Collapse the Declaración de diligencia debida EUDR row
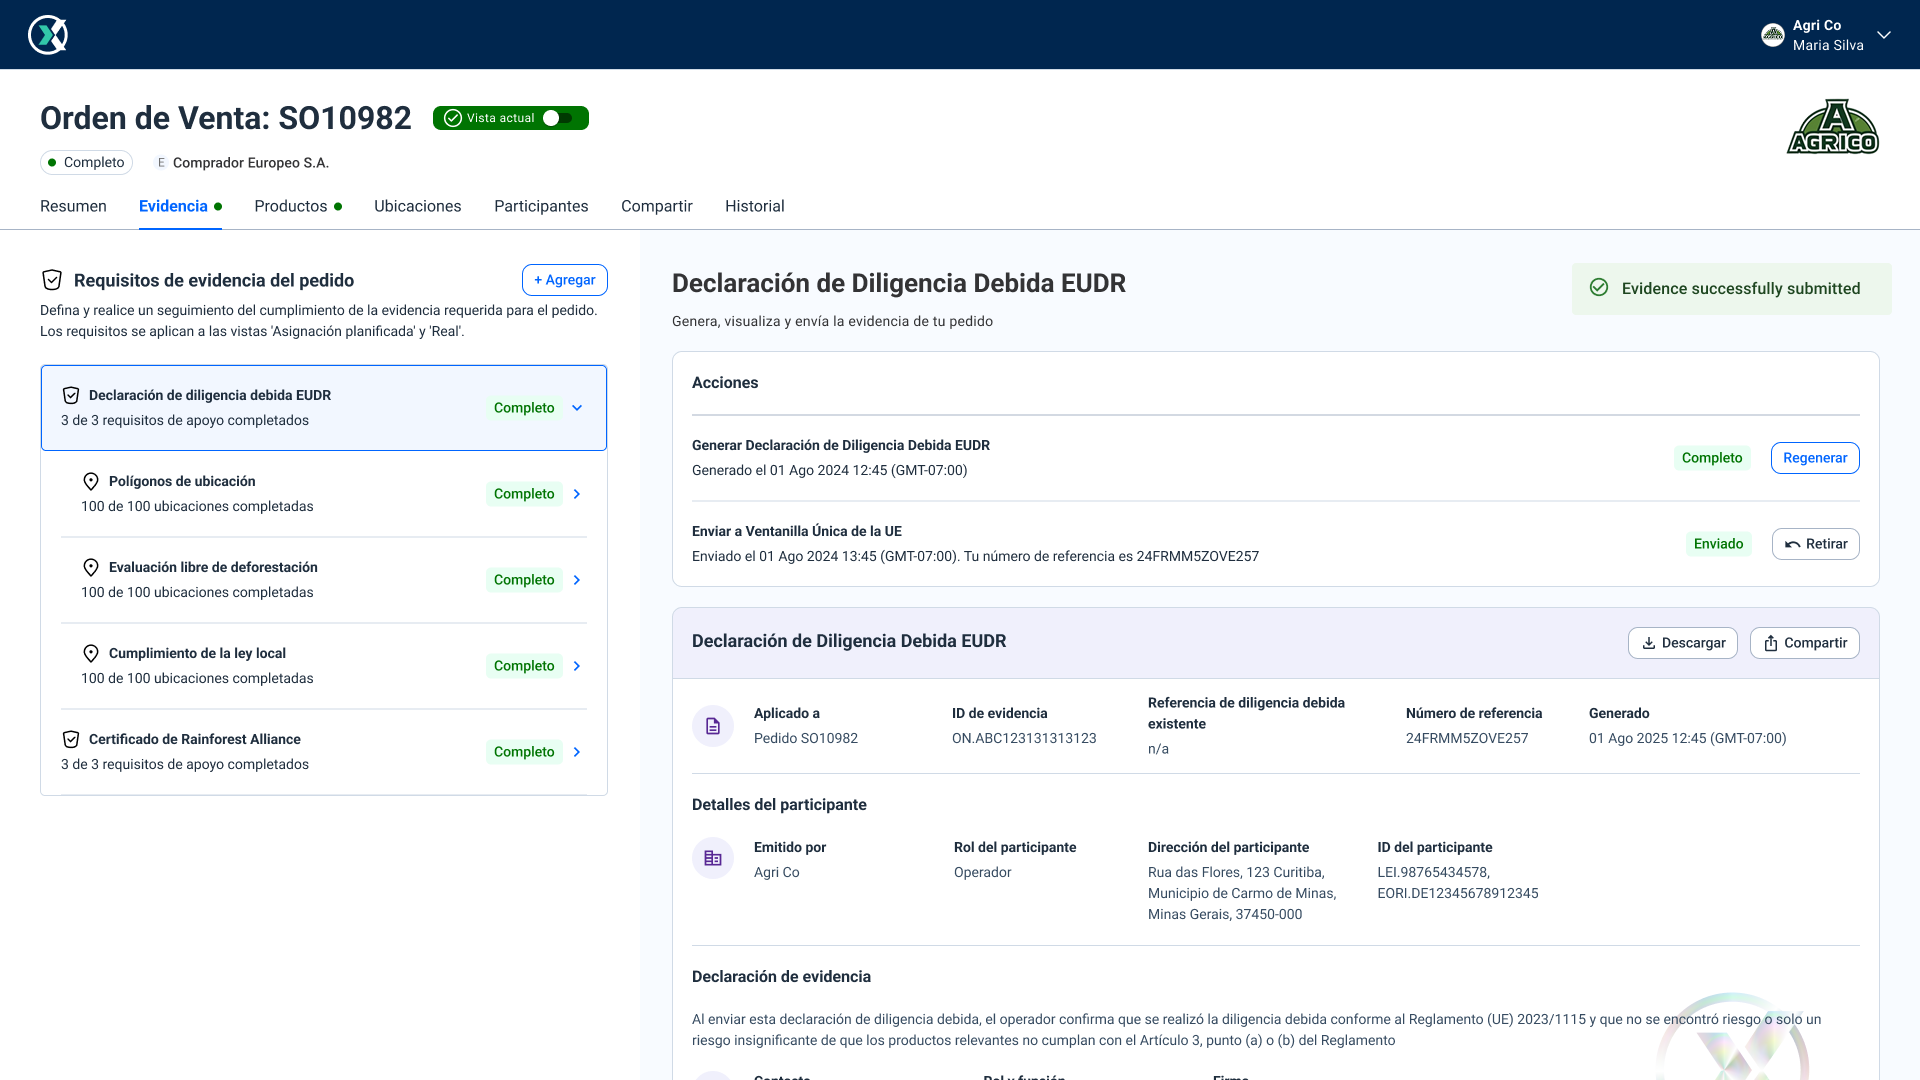The image size is (1920, 1080). click(577, 408)
